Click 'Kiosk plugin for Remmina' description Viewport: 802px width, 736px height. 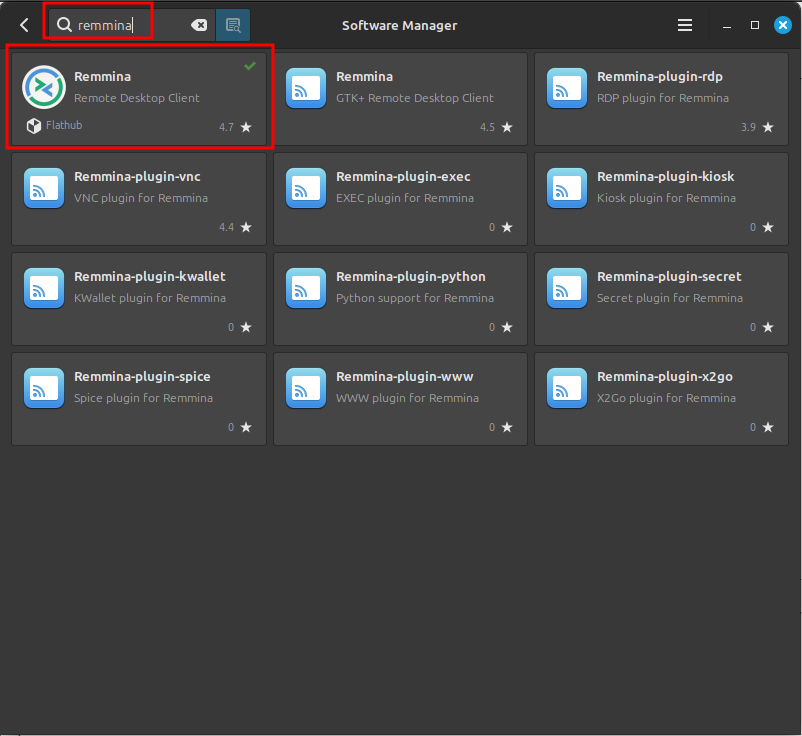point(666,198)
